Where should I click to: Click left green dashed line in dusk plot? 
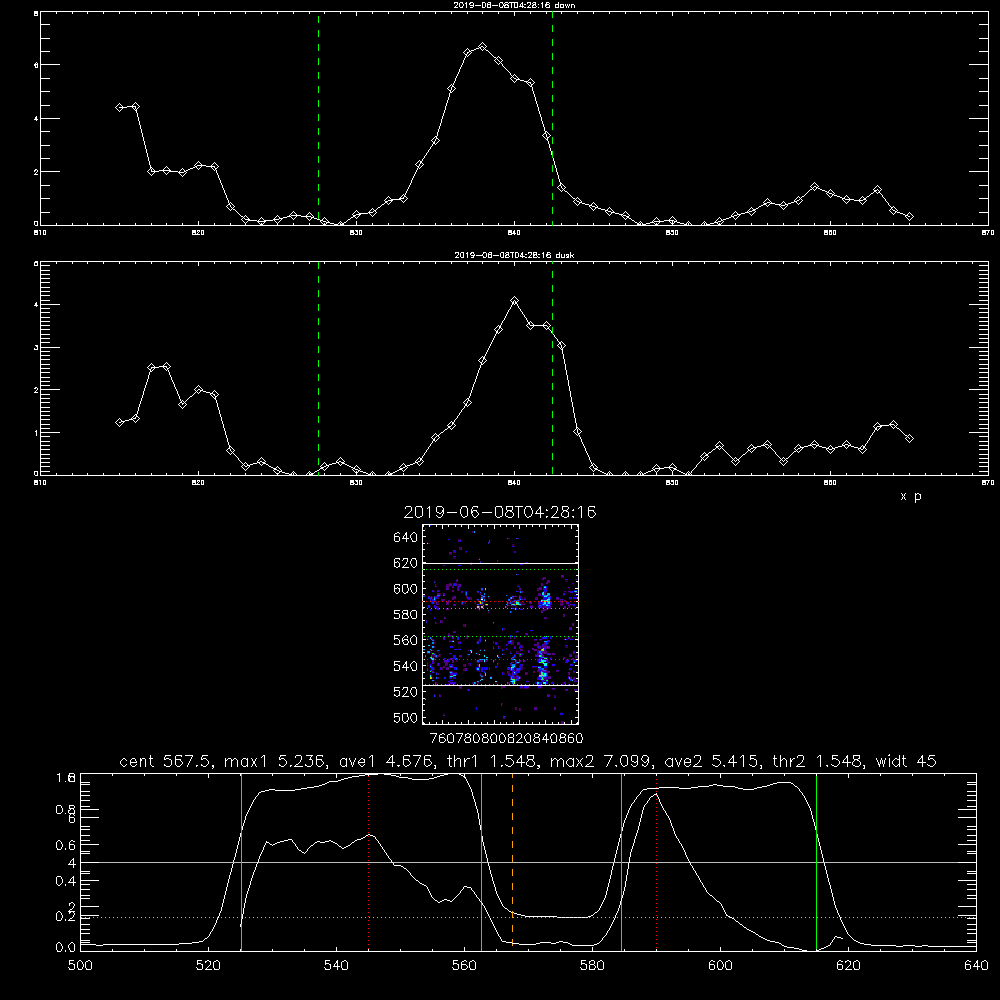coord(318,368)
